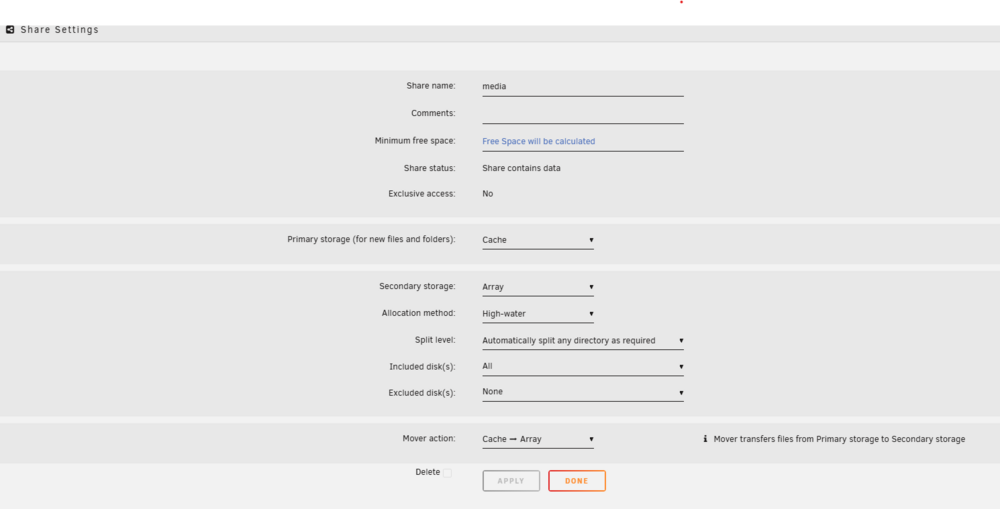Open the Excluded disk(s) None dropdown
1000x509 pixels.
point(583,392)
